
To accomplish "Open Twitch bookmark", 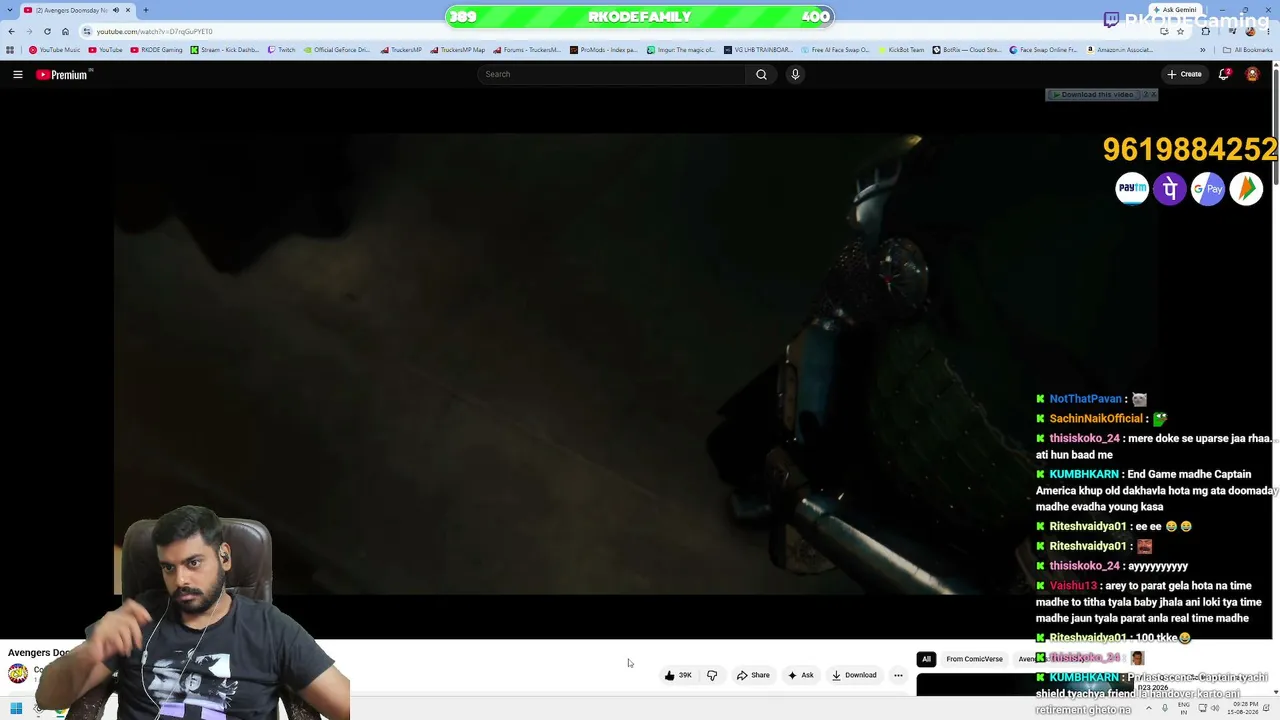I will [282, 50].
